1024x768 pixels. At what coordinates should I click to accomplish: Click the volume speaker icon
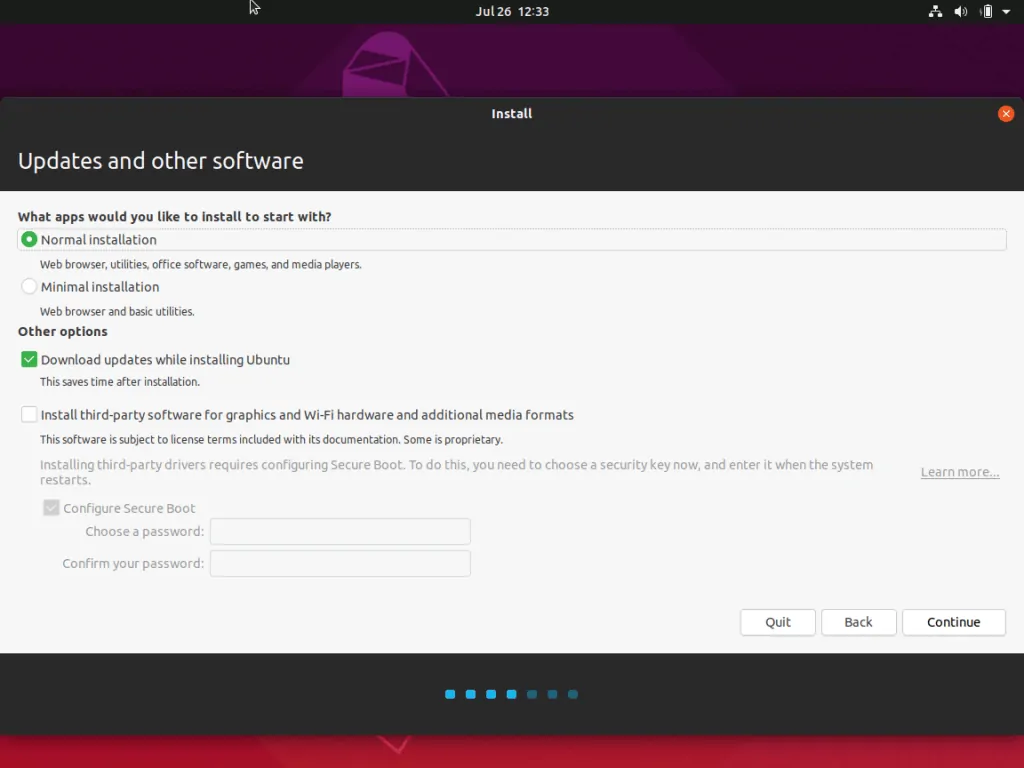point(961,12)
